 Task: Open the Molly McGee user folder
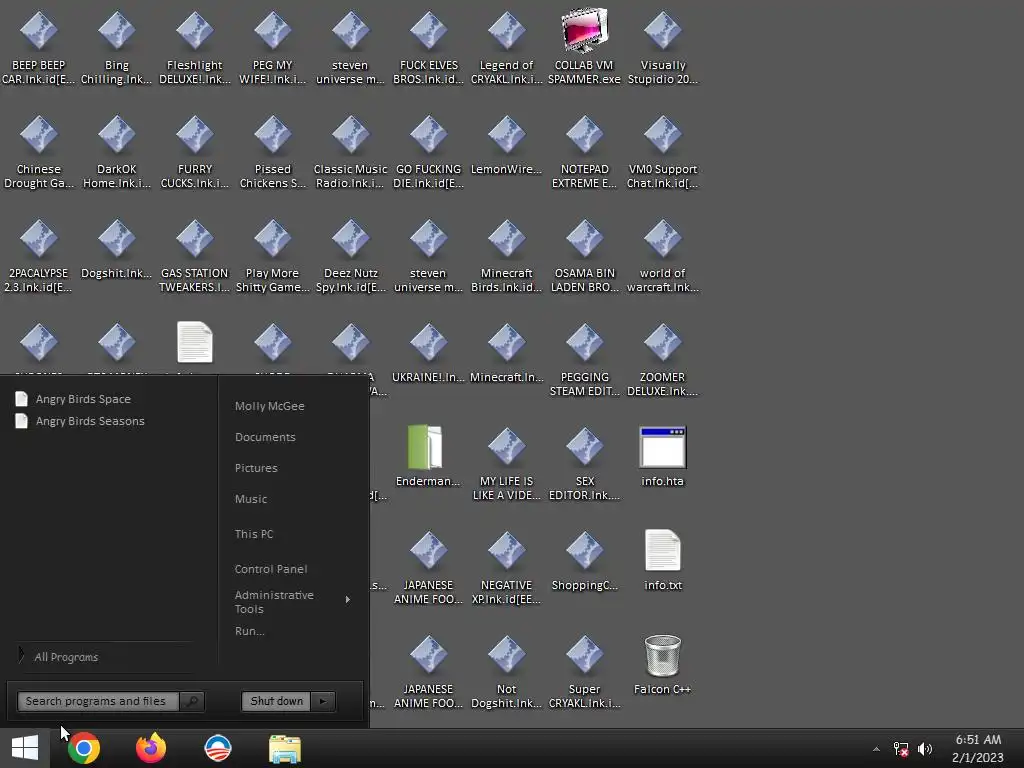[x=270, y=406]
